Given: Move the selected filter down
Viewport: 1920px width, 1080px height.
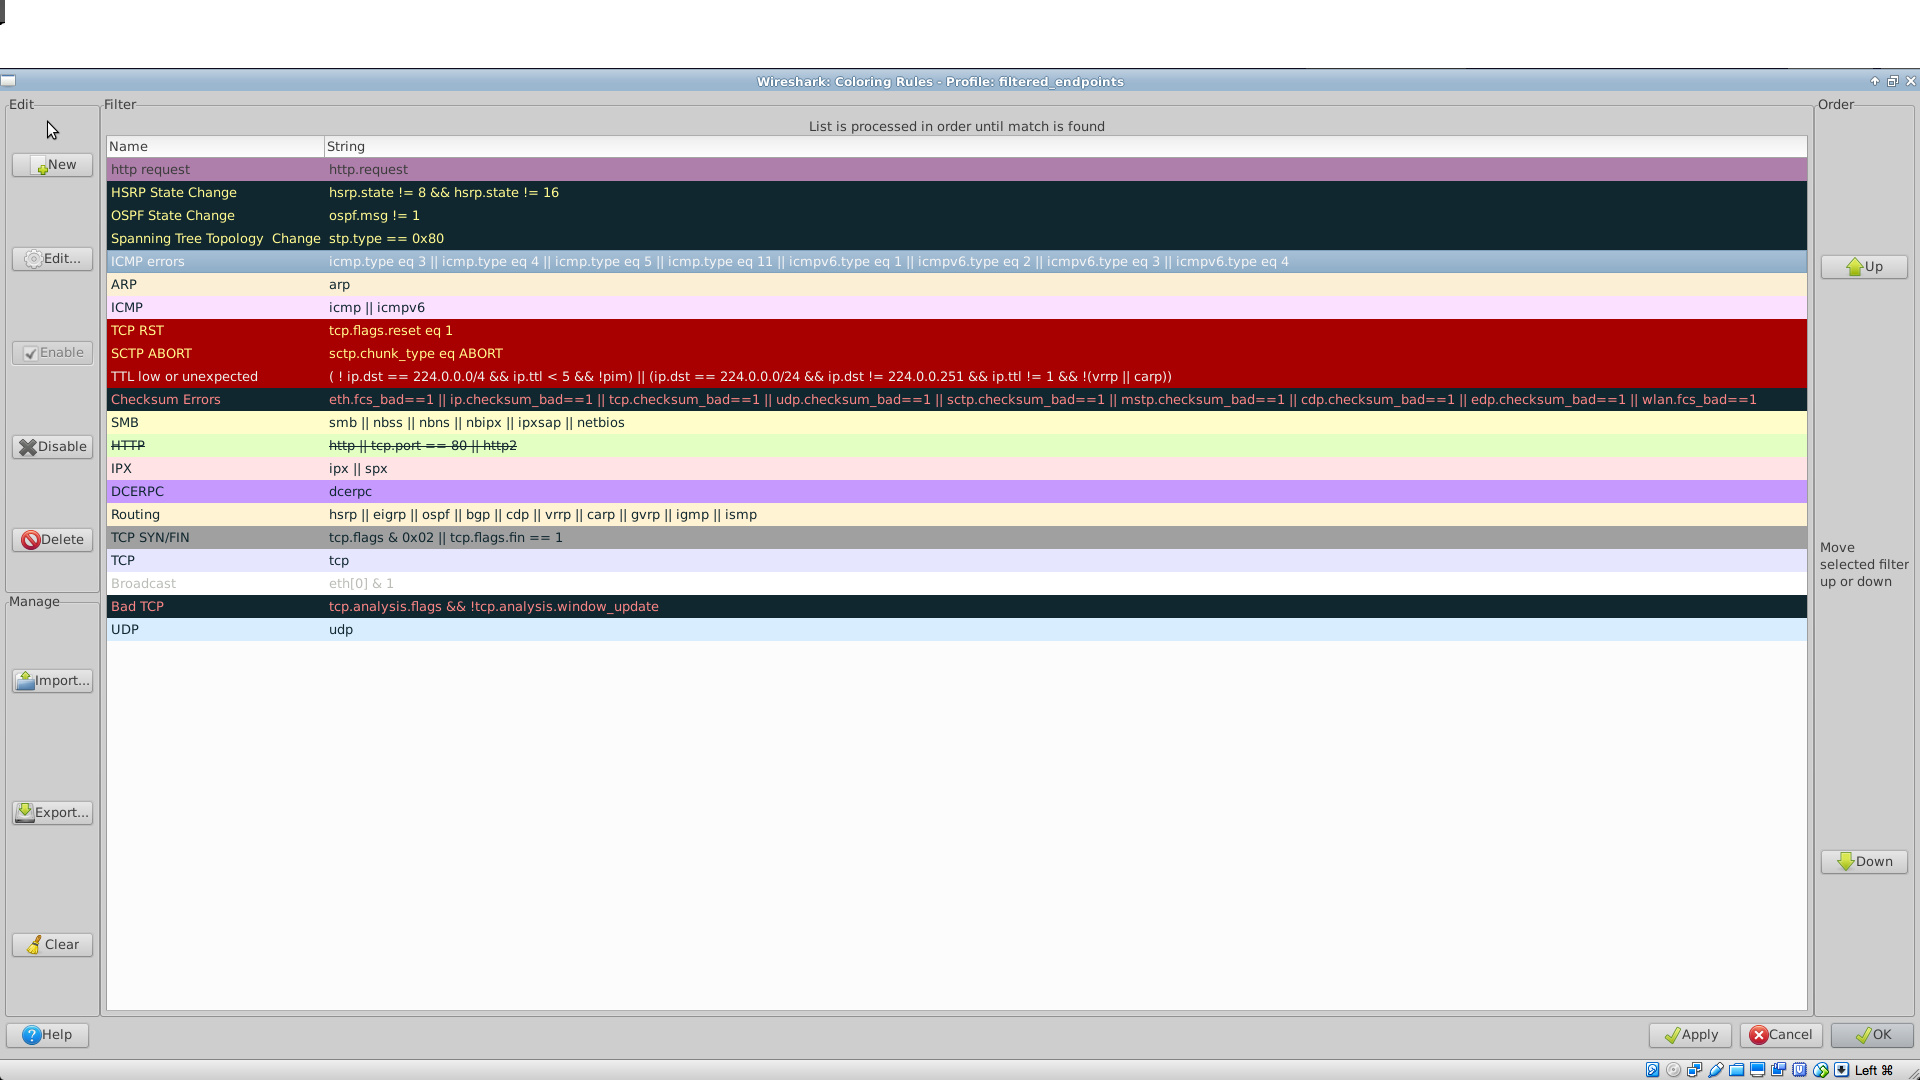Looking at the screenshot, I should [1863, 861].
